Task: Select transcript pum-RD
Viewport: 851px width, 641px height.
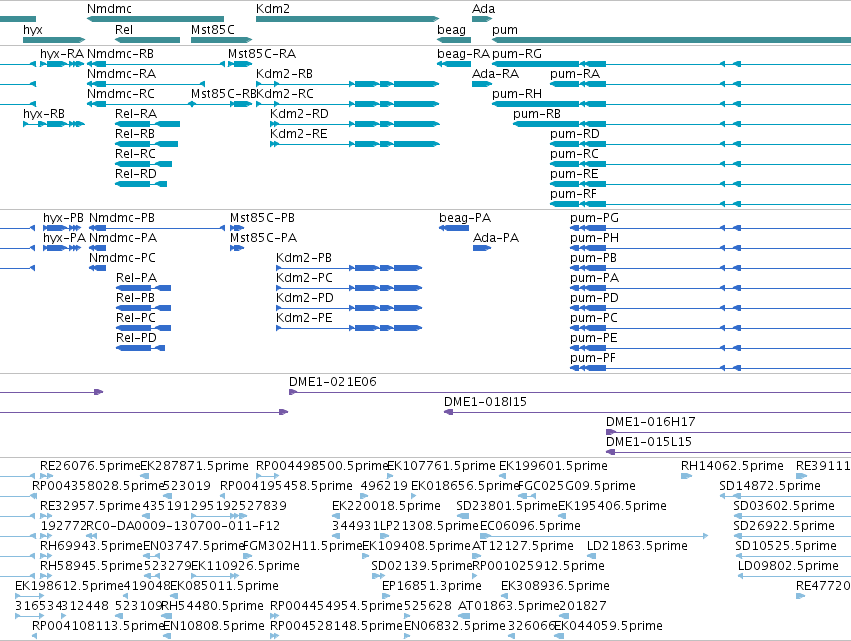Action: (575, 134)
